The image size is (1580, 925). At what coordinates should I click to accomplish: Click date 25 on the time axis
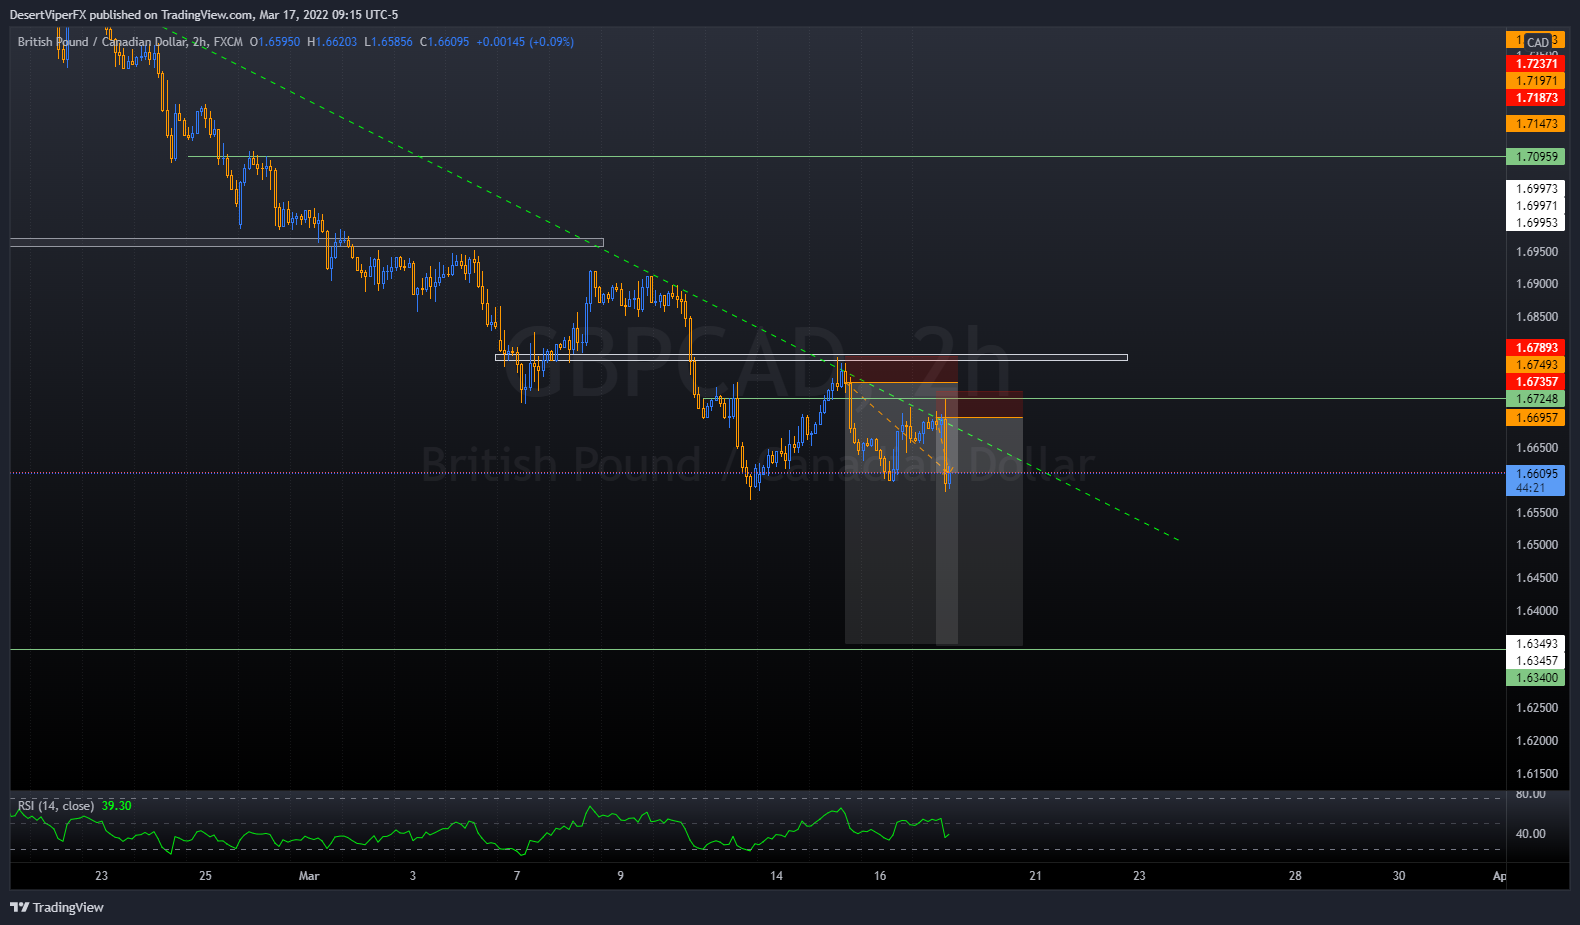[205, 876]
